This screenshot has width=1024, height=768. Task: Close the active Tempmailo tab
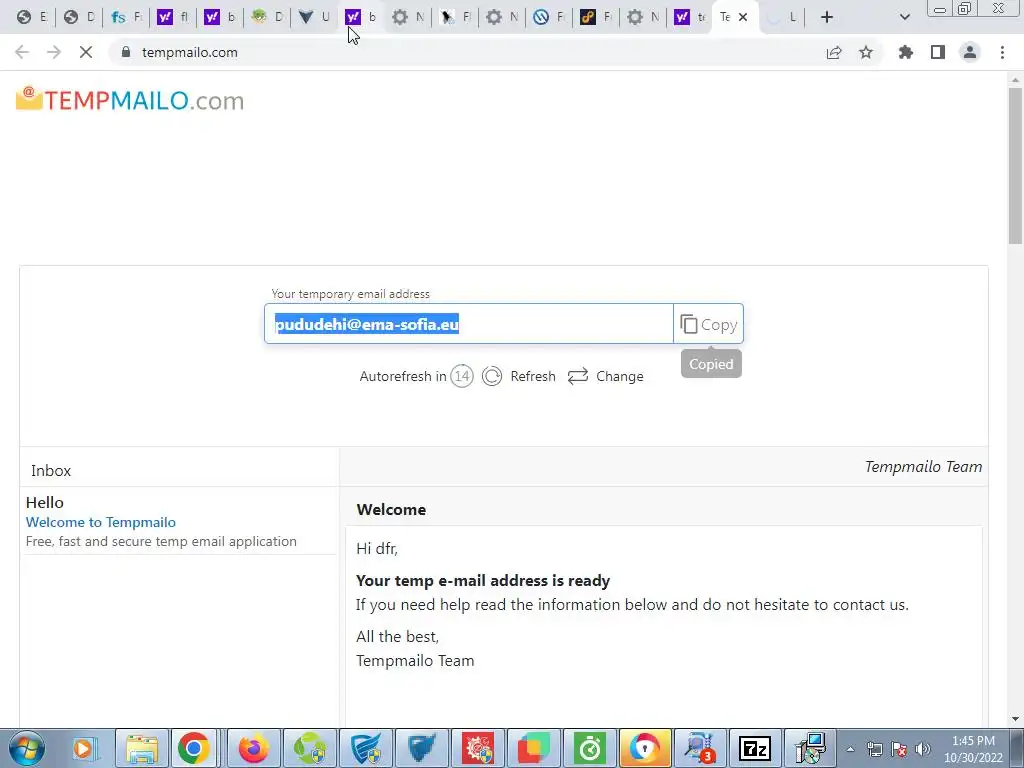(743, 18)
